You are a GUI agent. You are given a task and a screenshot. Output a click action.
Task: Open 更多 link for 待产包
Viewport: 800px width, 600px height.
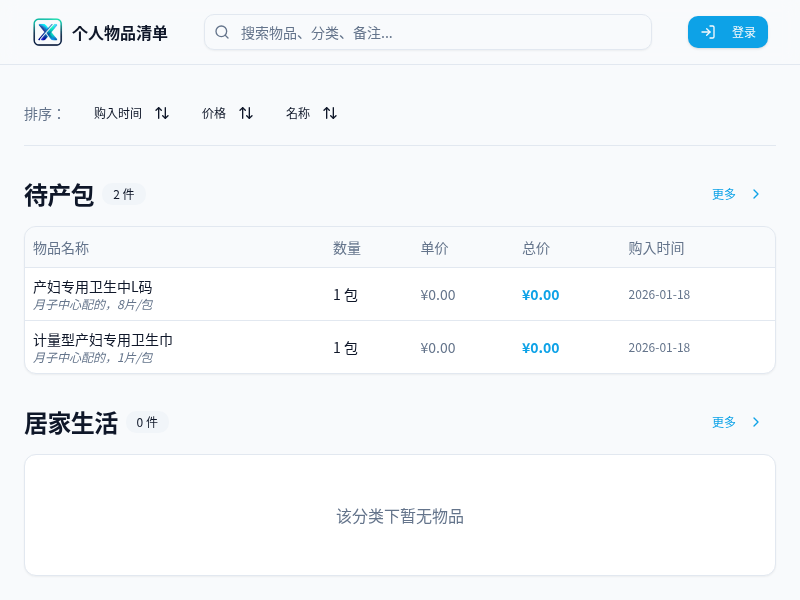(x=724, y=194)
